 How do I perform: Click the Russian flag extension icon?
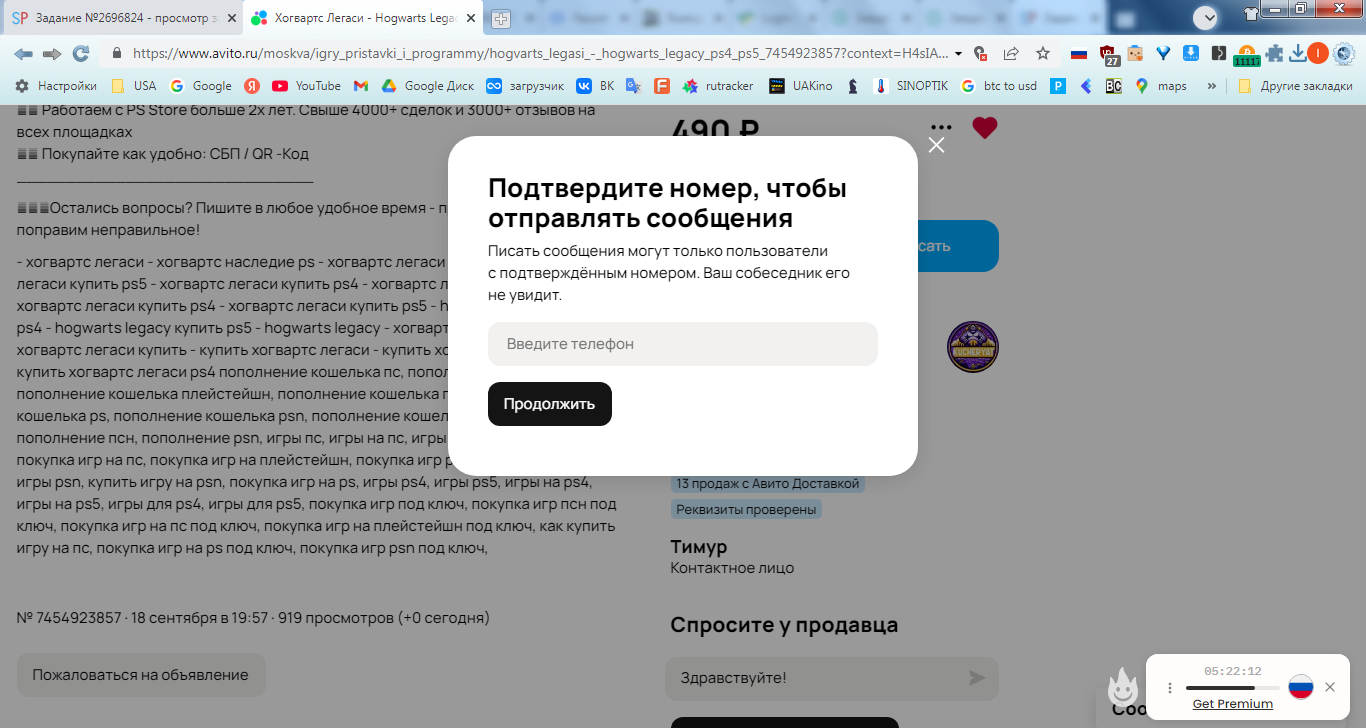[x=1078, y=54]
